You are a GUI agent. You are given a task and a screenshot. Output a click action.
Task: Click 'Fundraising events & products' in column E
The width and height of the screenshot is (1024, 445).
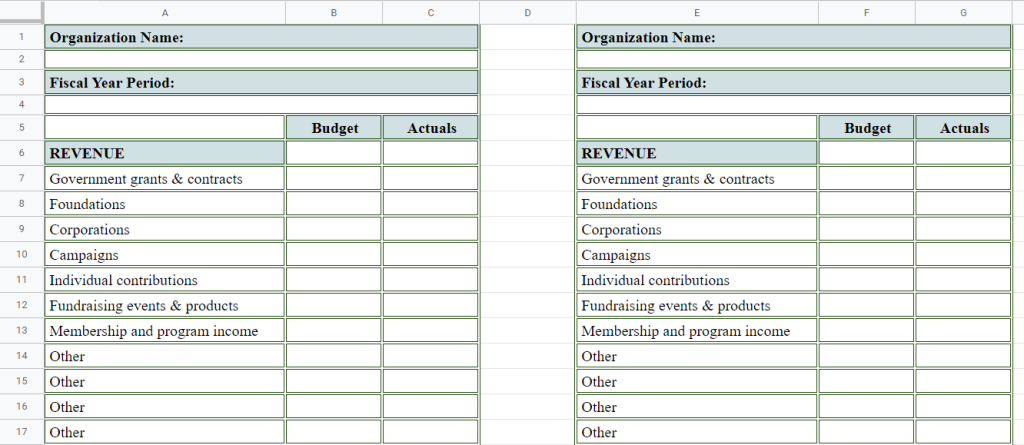coord(697,305)
